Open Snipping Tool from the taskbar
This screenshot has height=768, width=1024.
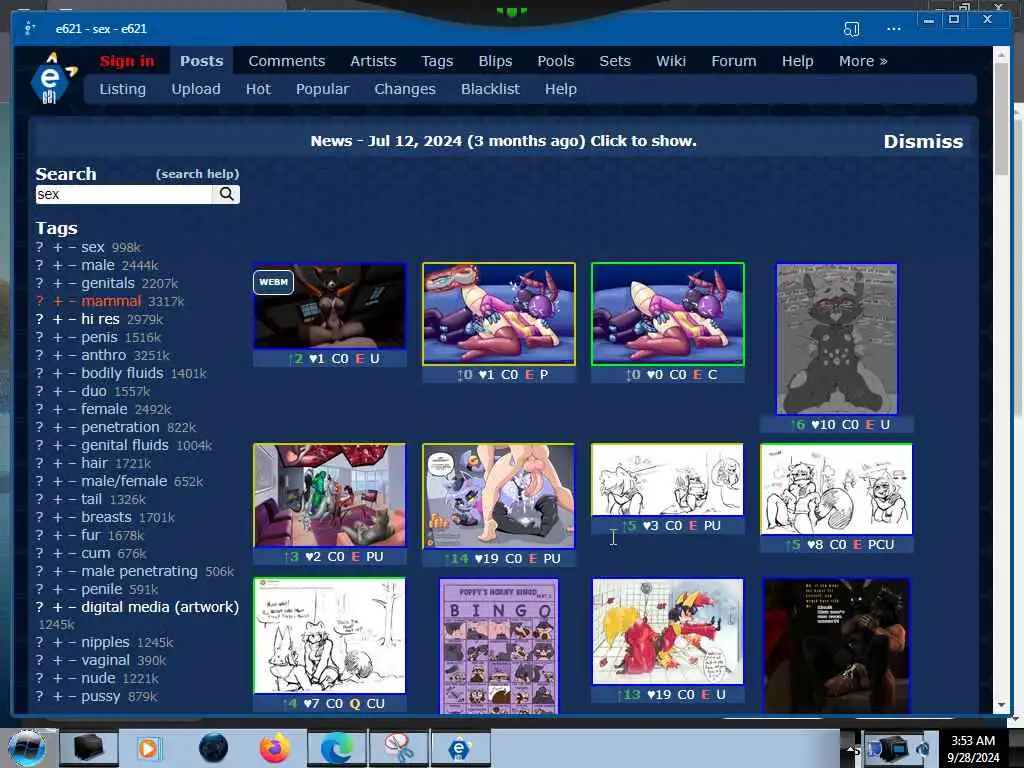[399, 748]
